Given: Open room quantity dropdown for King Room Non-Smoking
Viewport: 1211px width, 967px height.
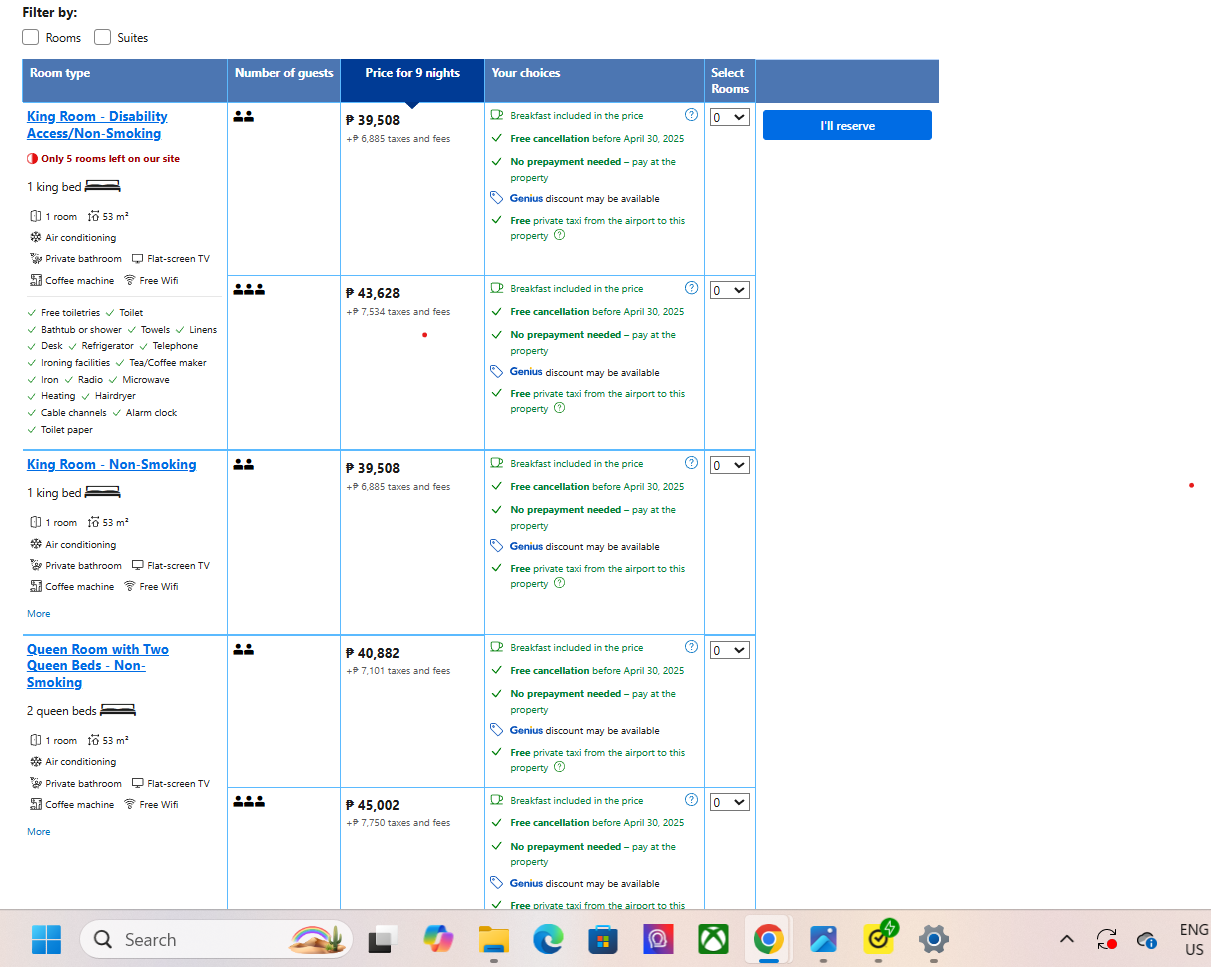Looking at the screenshot, I should coord(729,465).
